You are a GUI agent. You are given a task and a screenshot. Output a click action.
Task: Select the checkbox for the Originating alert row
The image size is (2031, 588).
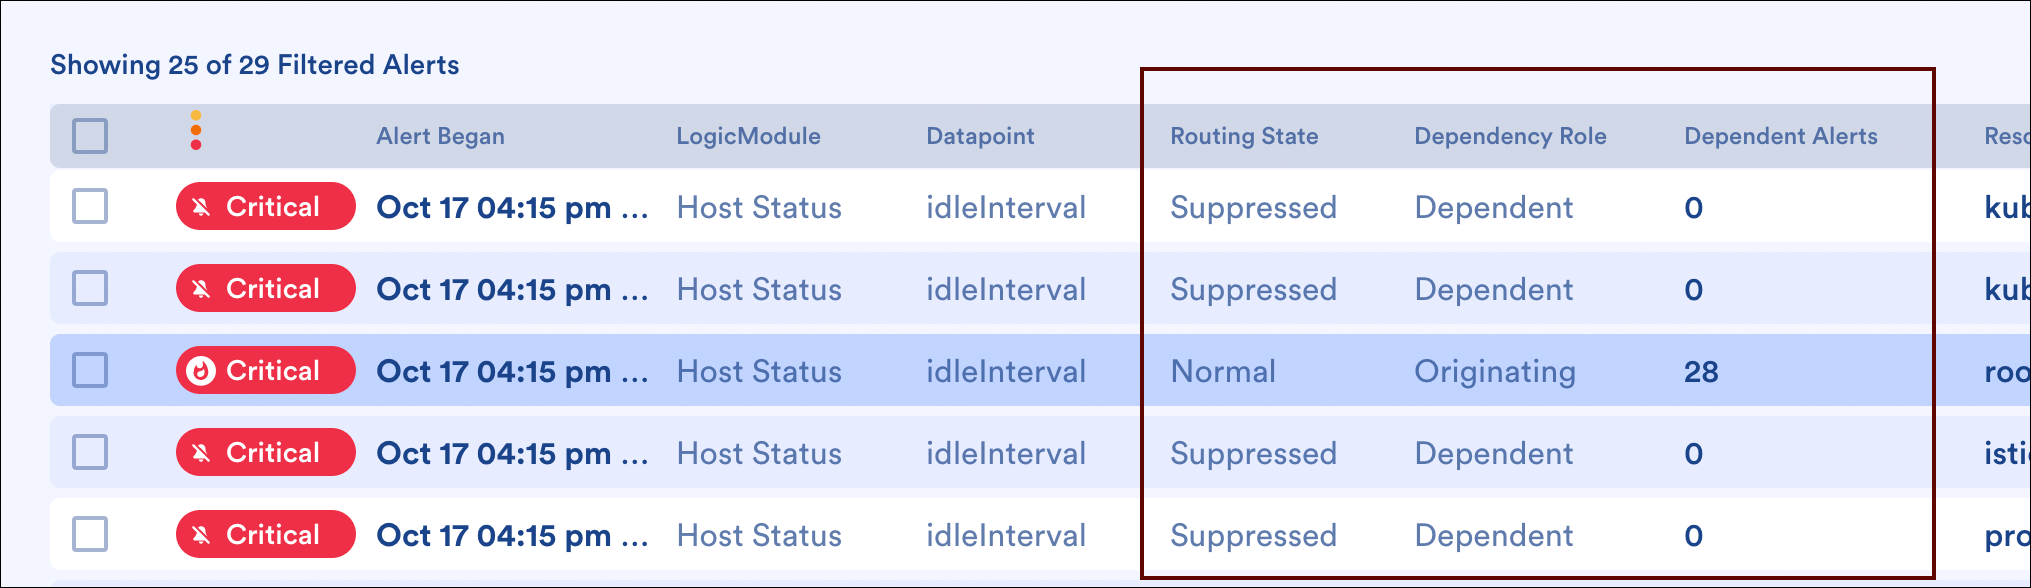(x=90, y=371)
